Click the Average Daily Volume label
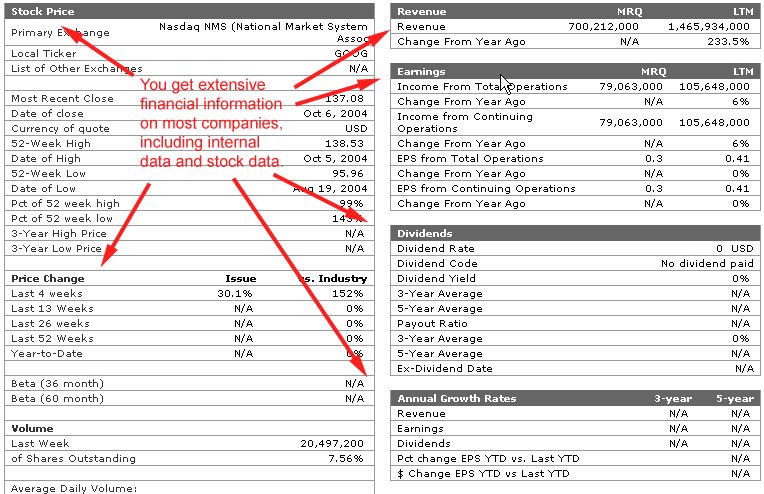 73,488
